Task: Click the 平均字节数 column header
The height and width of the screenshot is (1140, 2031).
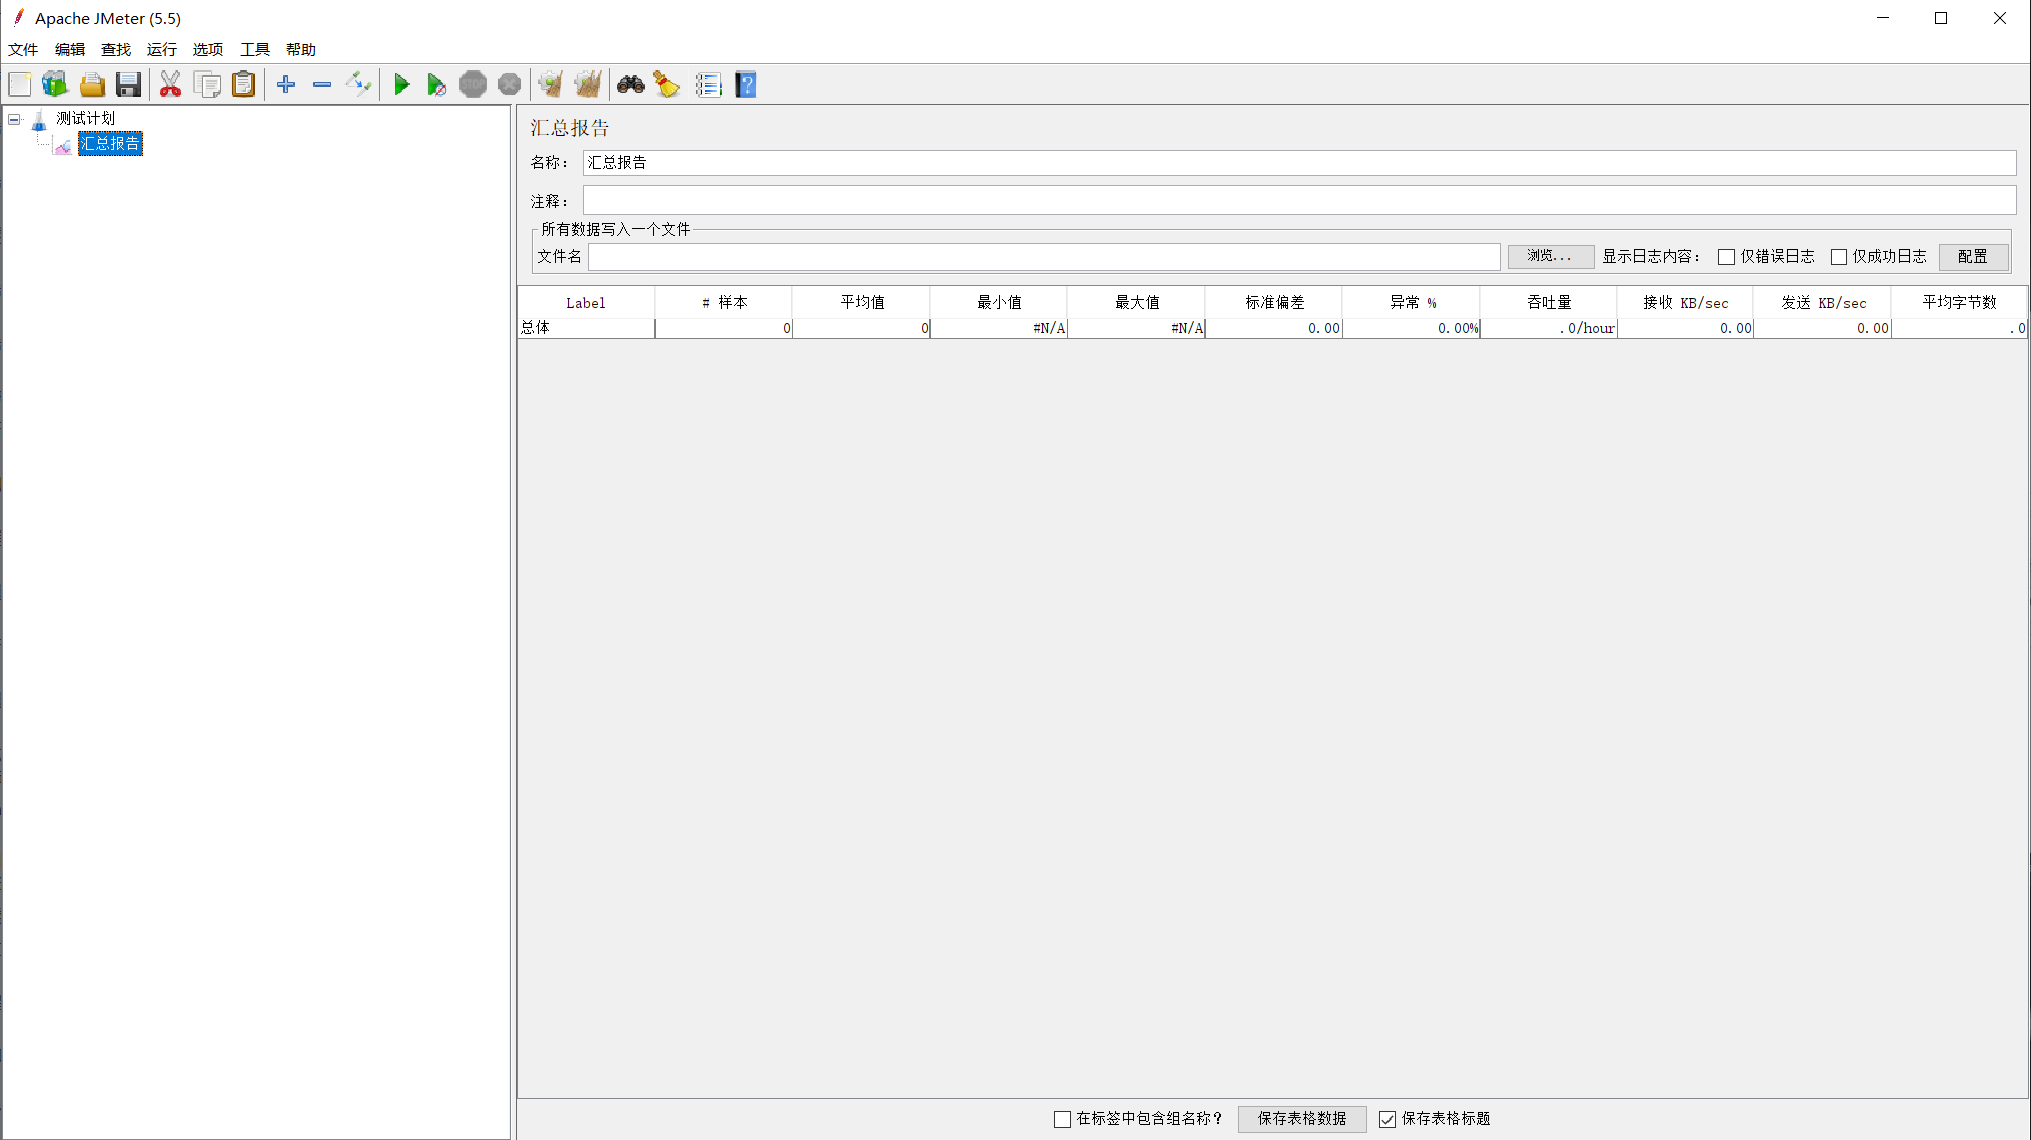Action: 1960,302
